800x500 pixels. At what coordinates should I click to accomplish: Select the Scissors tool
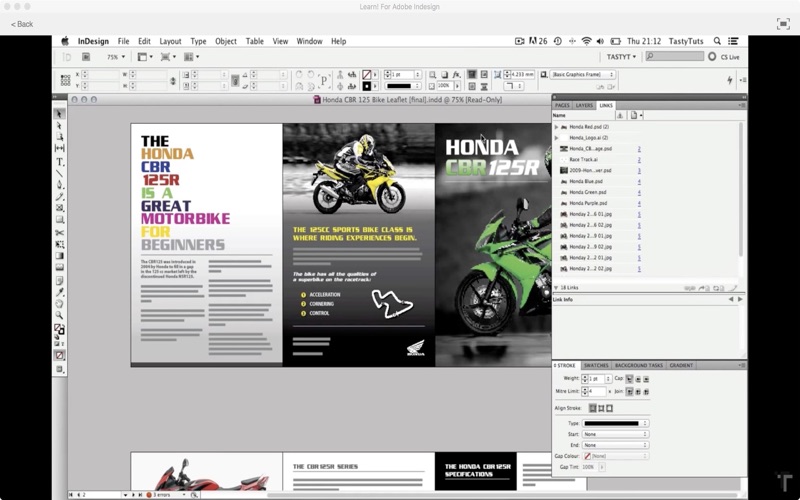(59, 233)
